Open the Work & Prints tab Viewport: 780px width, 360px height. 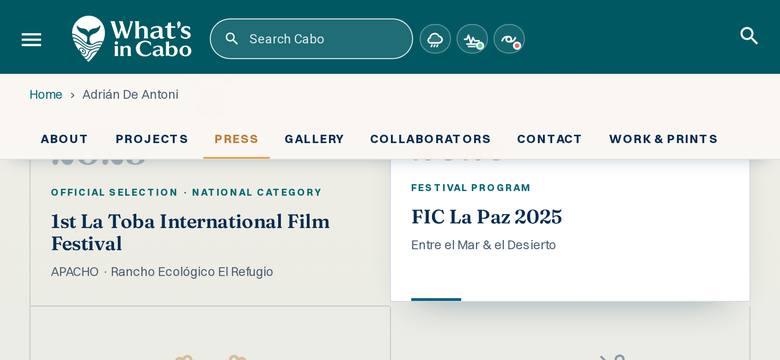coord(663,139)
